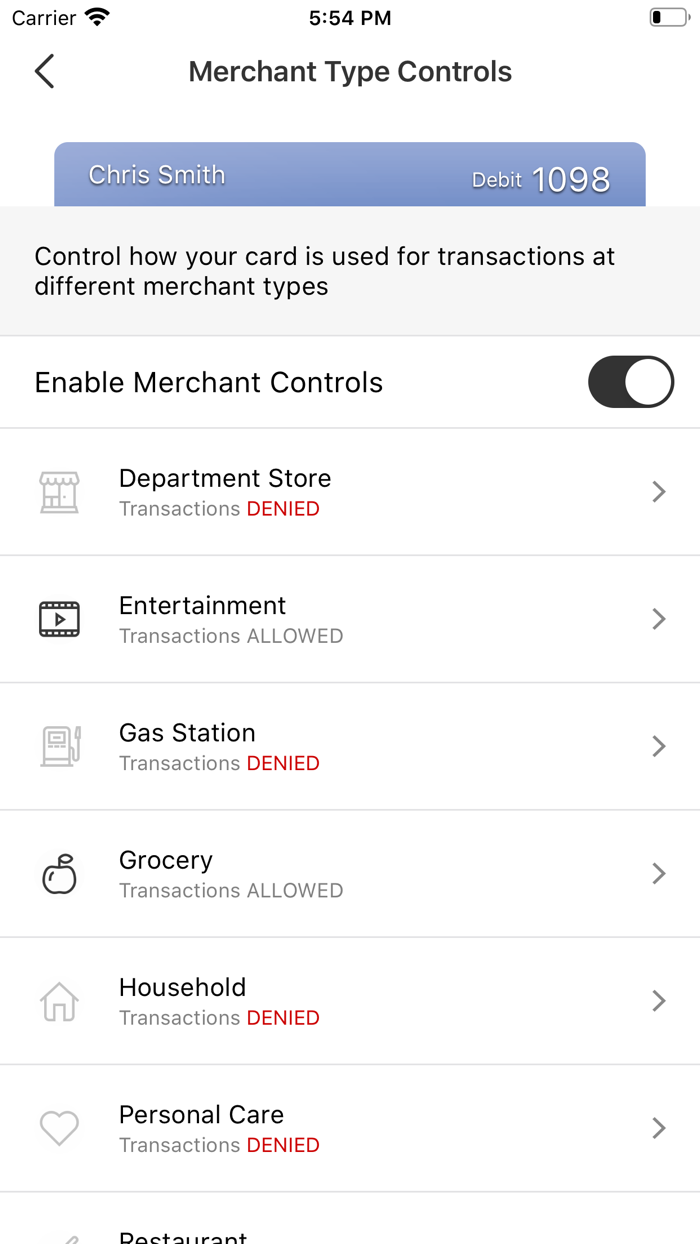Open Entertainment settings via its chevron
The image size is (700, 1244).
[x=658, y=618]
